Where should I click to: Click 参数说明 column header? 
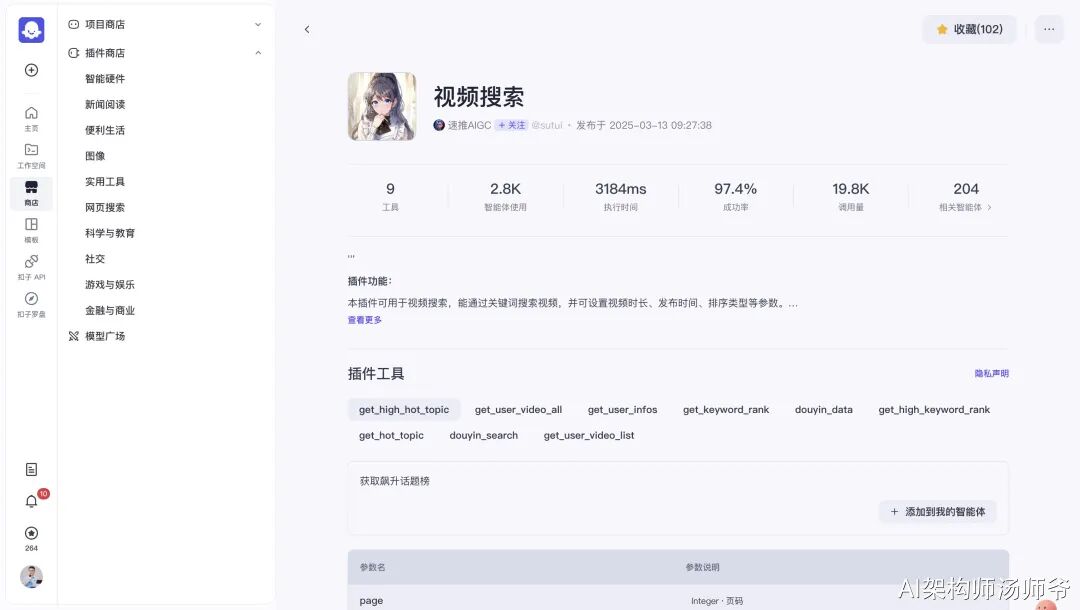click(702, 567)
